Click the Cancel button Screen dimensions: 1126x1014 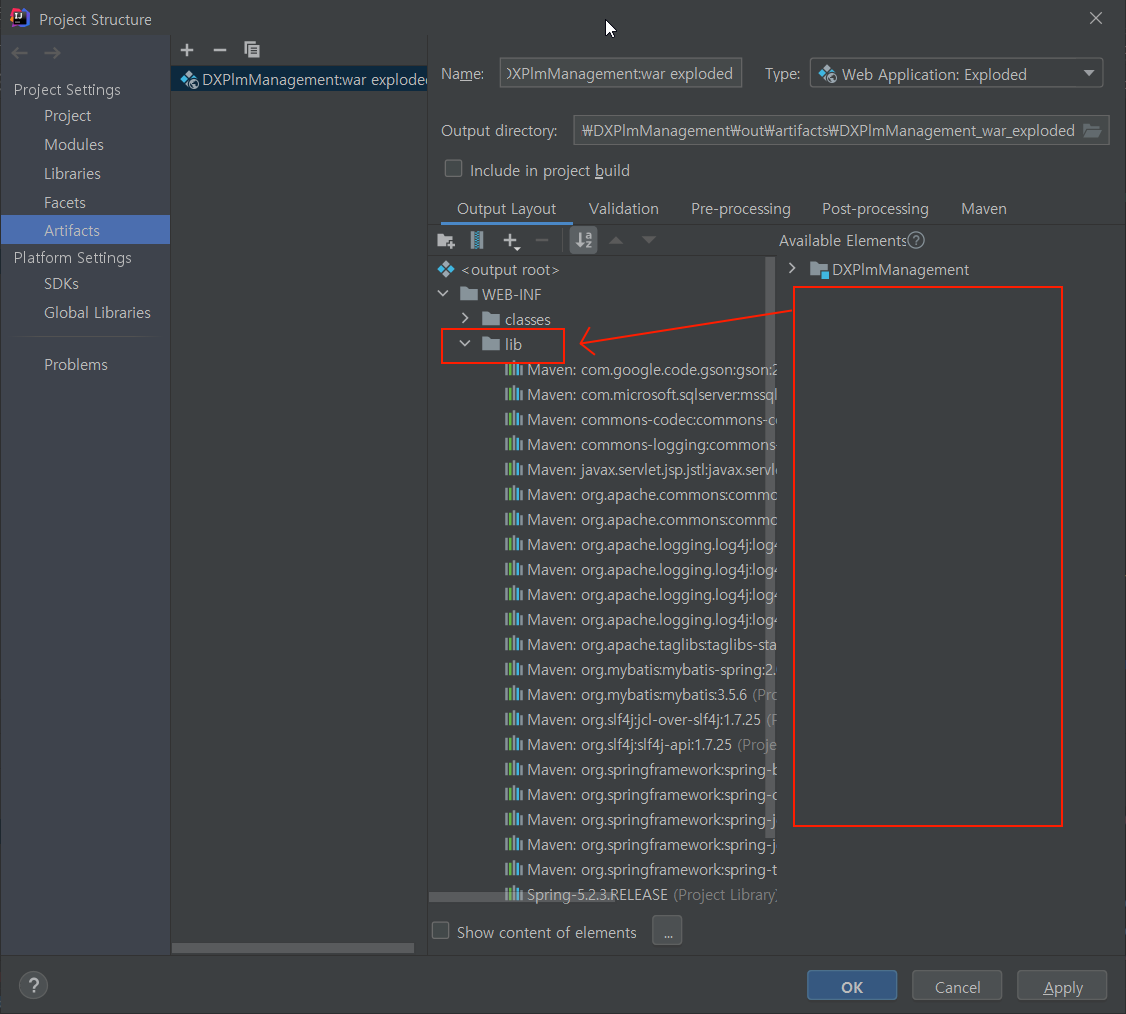(x=957, y=987)
